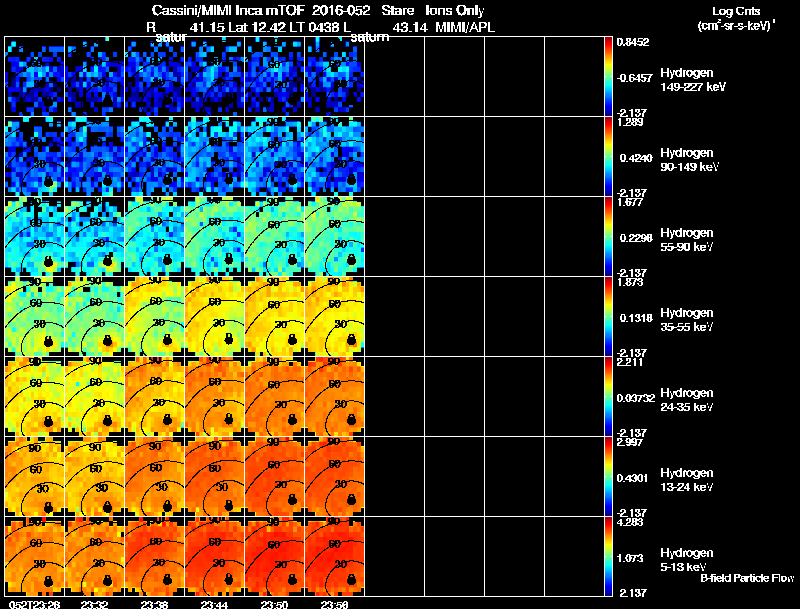This screenshot has width=800, height=609.
Task: Select the color scale beside Hydrogen 13-24 keV
Action: tap(608, 477)
